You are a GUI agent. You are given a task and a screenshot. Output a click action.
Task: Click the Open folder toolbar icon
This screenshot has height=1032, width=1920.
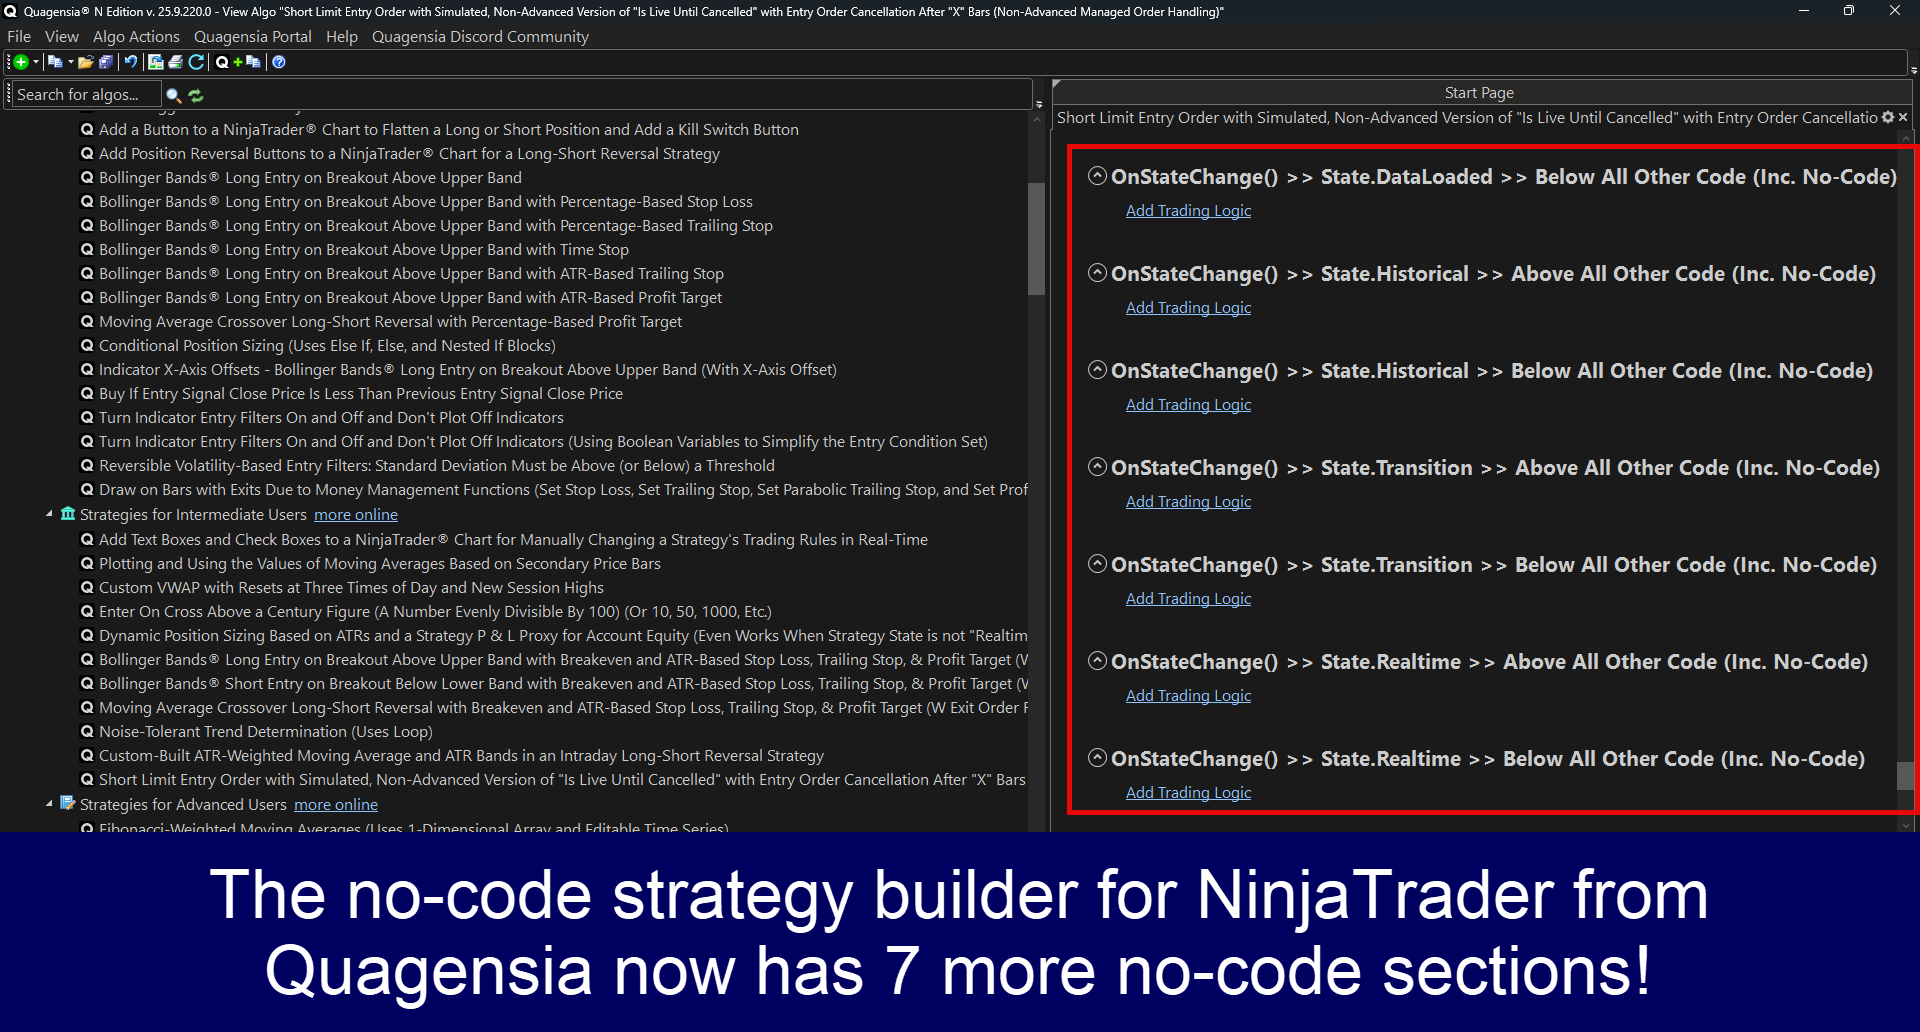click(x=86, y=62)
